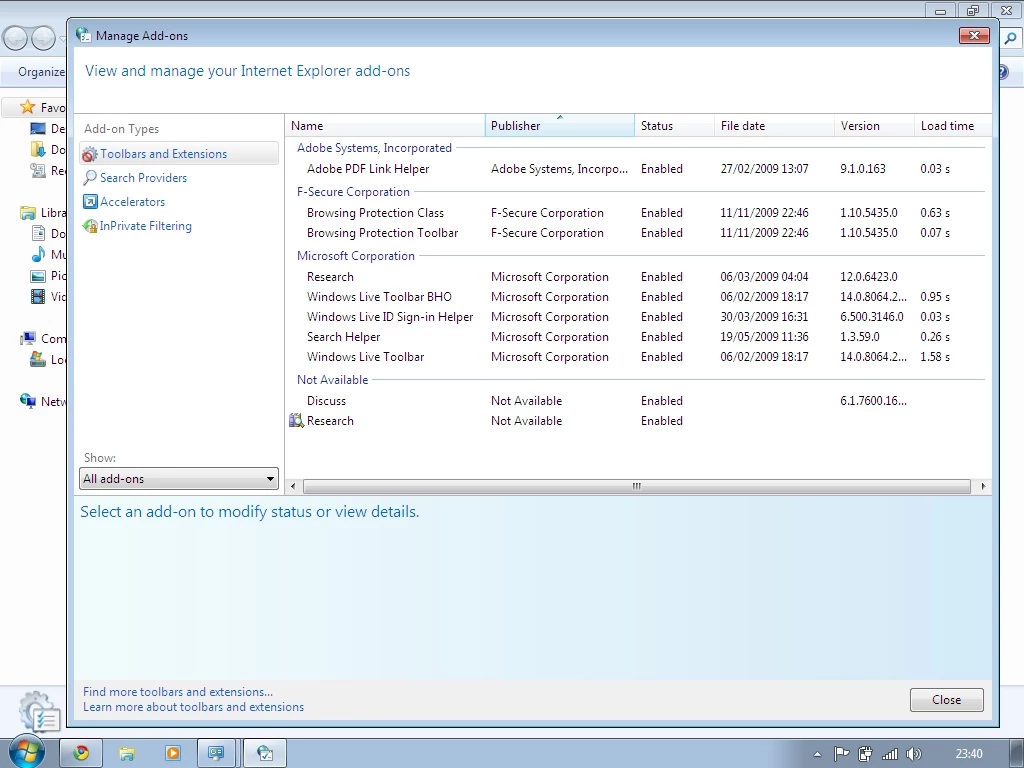1024x768 pixels.
Task: Click the 6.1.7600.16... version cell for Discuss
Action: pyautogui.click(x=873, y=400)
